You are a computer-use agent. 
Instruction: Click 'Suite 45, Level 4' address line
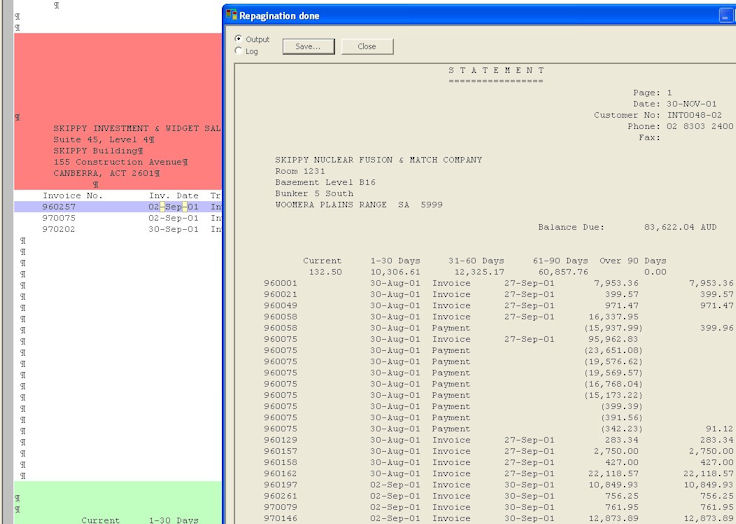click(104, 139)
